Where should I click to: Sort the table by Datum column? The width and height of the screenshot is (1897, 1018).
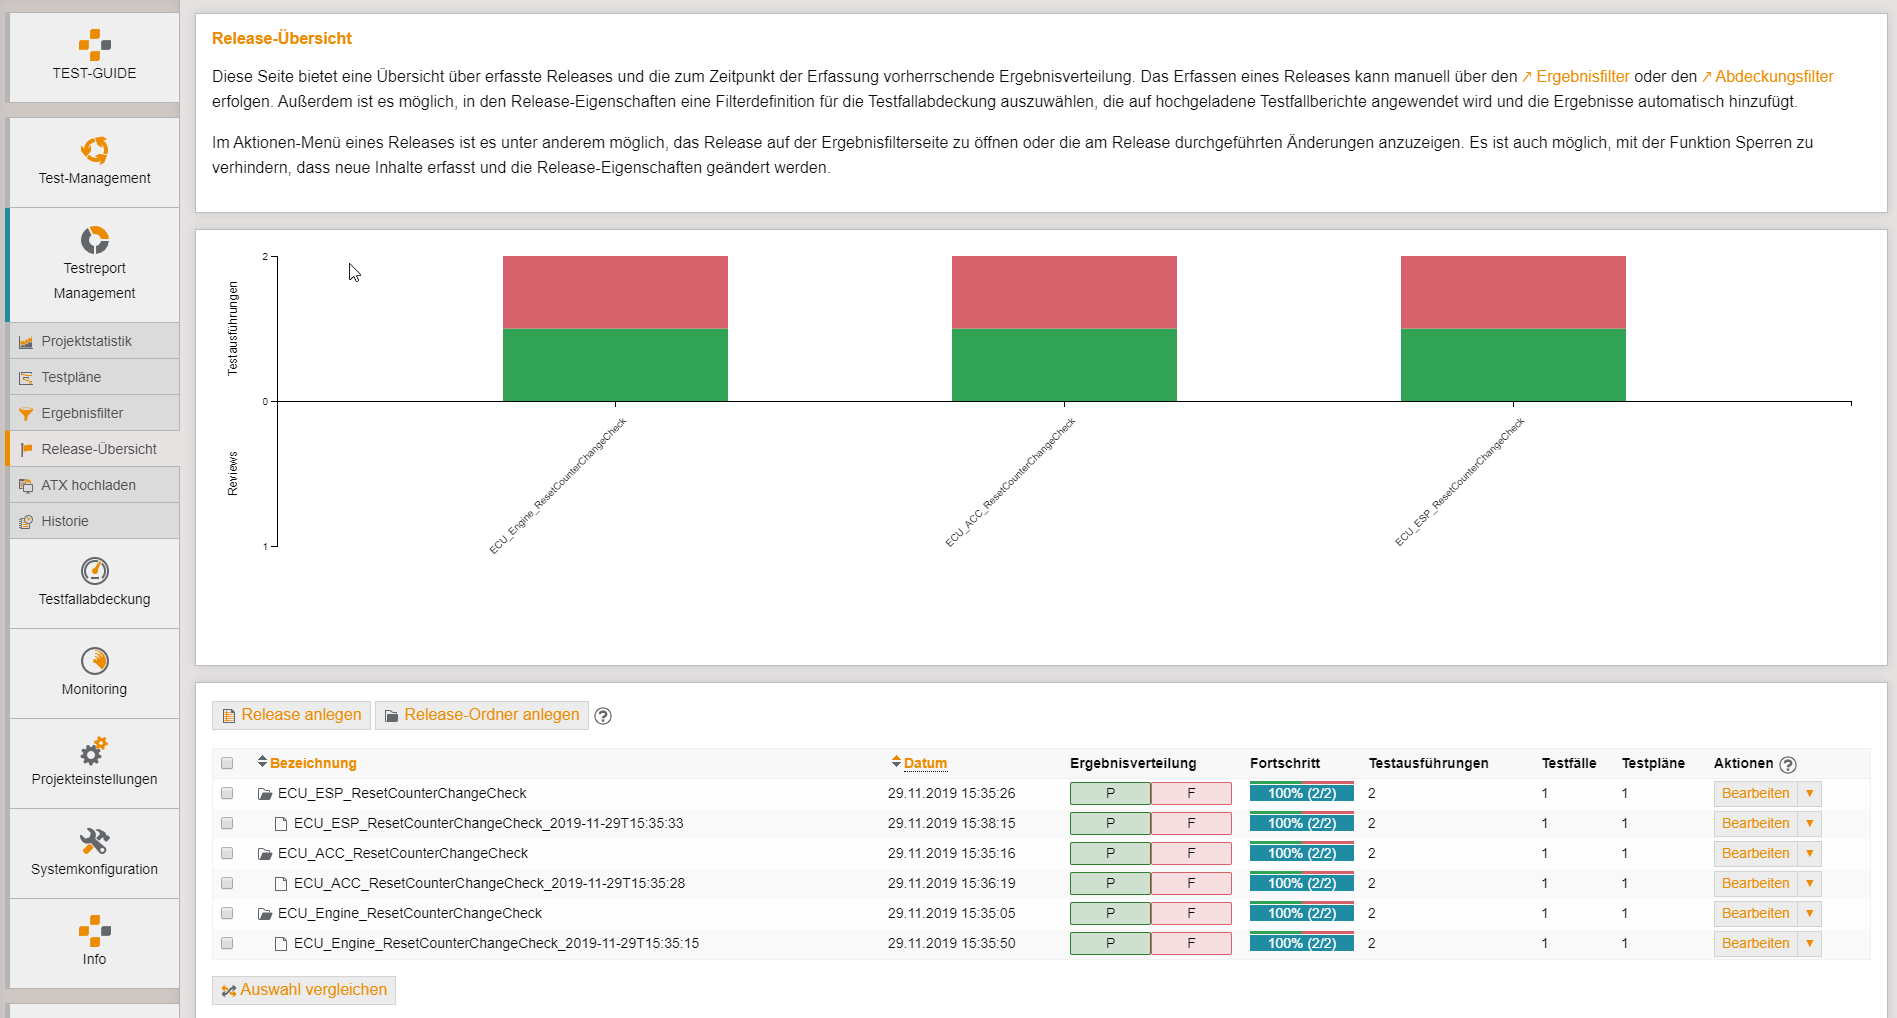tap(924, 763)
